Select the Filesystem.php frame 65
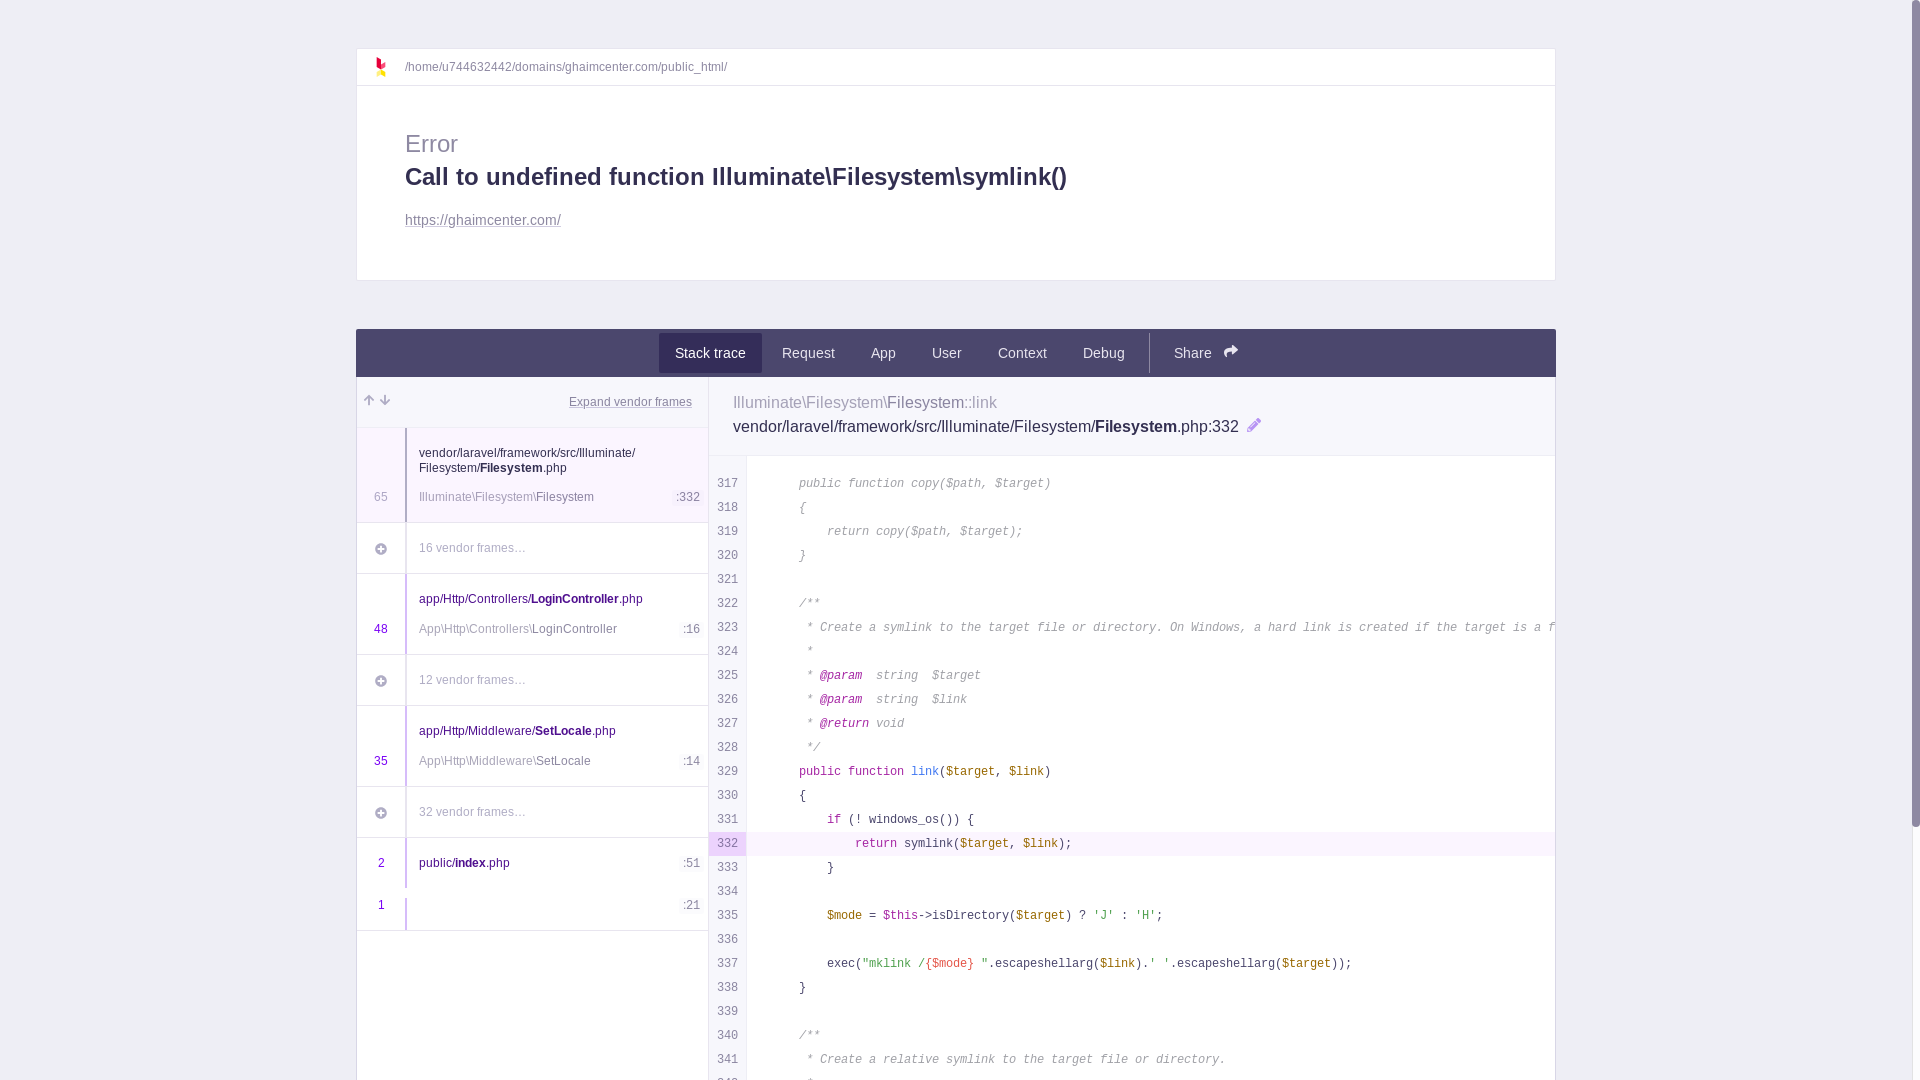1920x1080 pixels. 532,475
